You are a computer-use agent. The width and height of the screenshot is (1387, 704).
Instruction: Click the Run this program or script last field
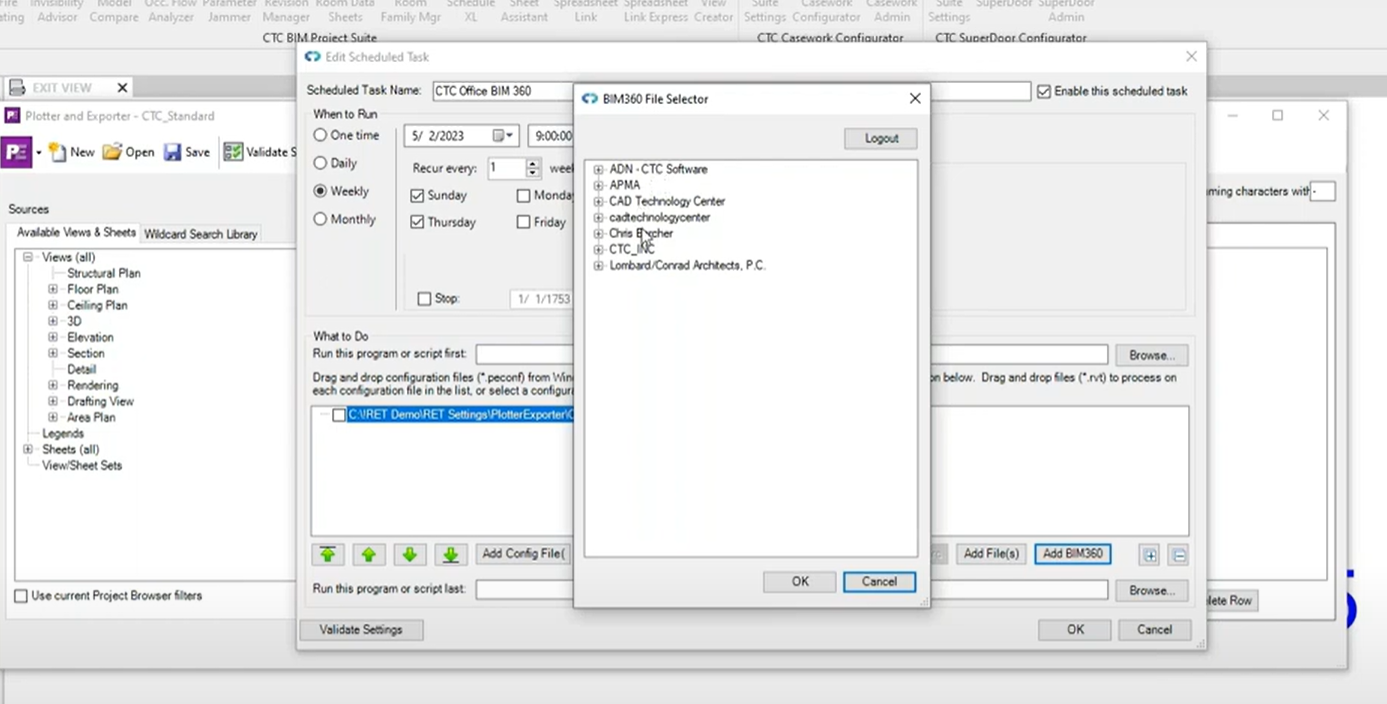[x=791, y=590]
